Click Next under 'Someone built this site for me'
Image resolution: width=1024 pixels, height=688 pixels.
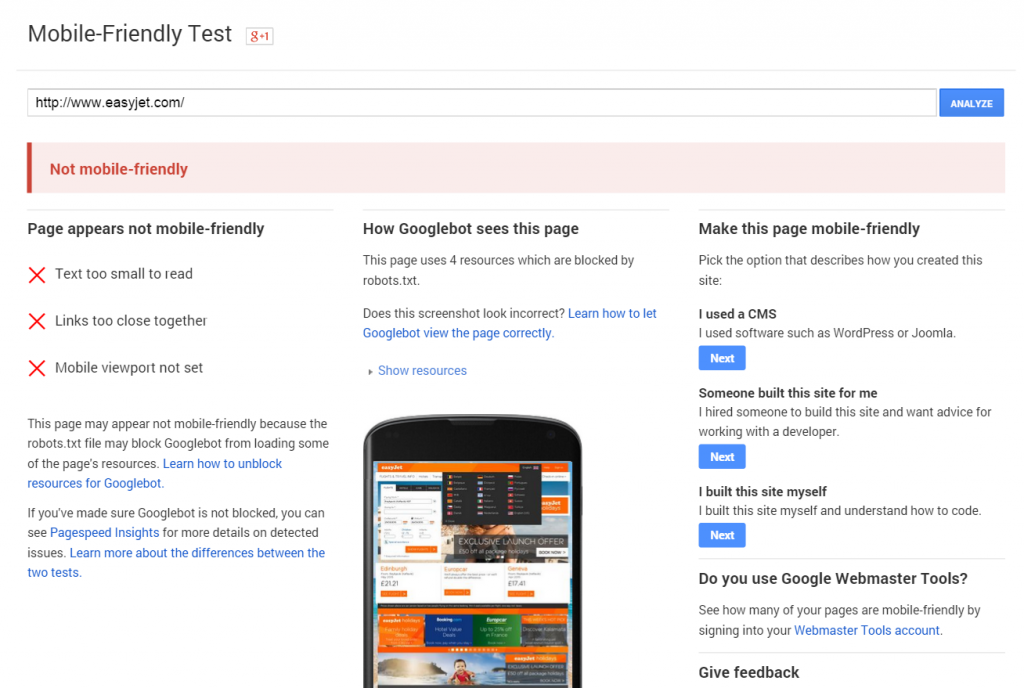[x=721, y=456]
